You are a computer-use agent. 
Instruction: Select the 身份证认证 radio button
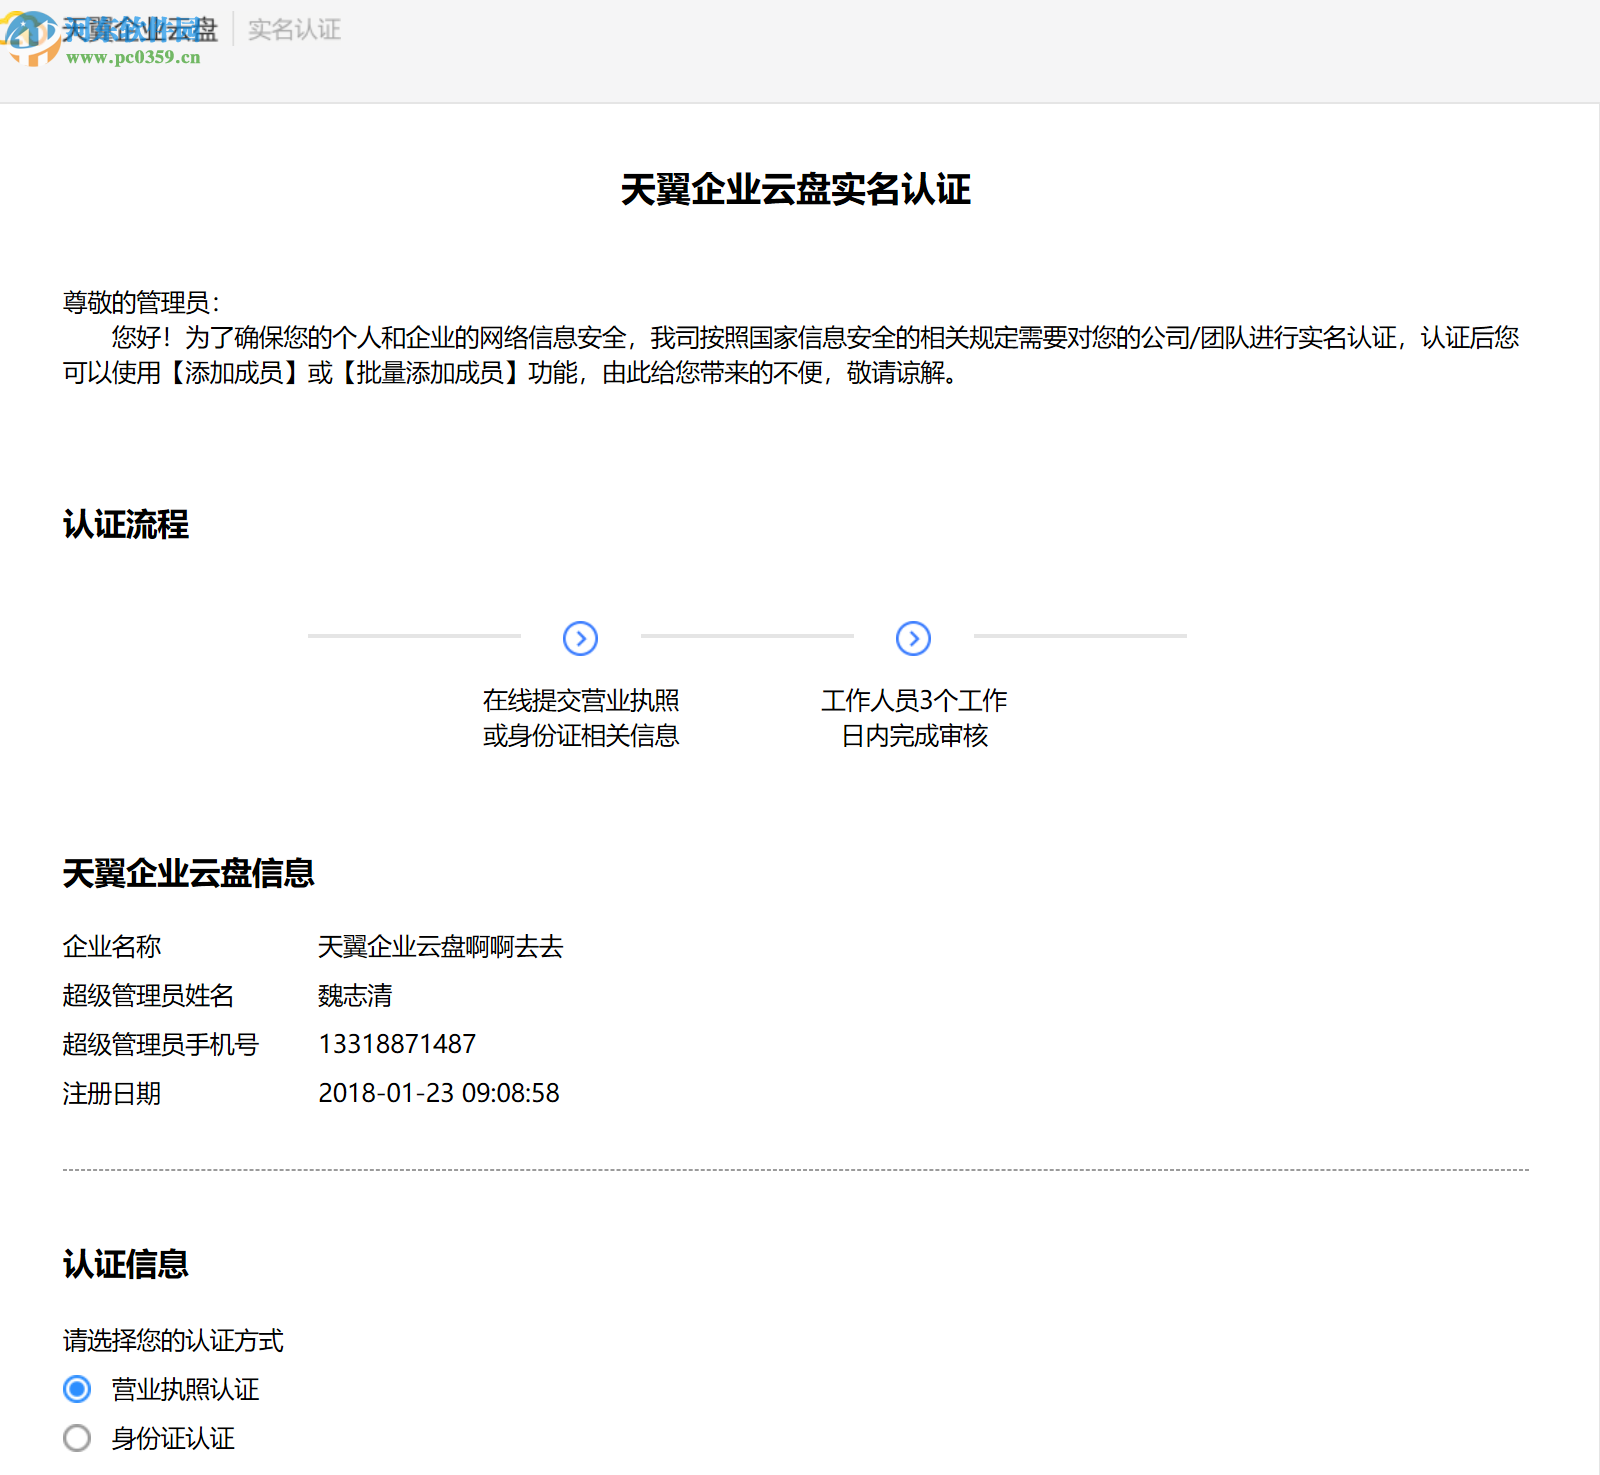tap(75, 1437)
